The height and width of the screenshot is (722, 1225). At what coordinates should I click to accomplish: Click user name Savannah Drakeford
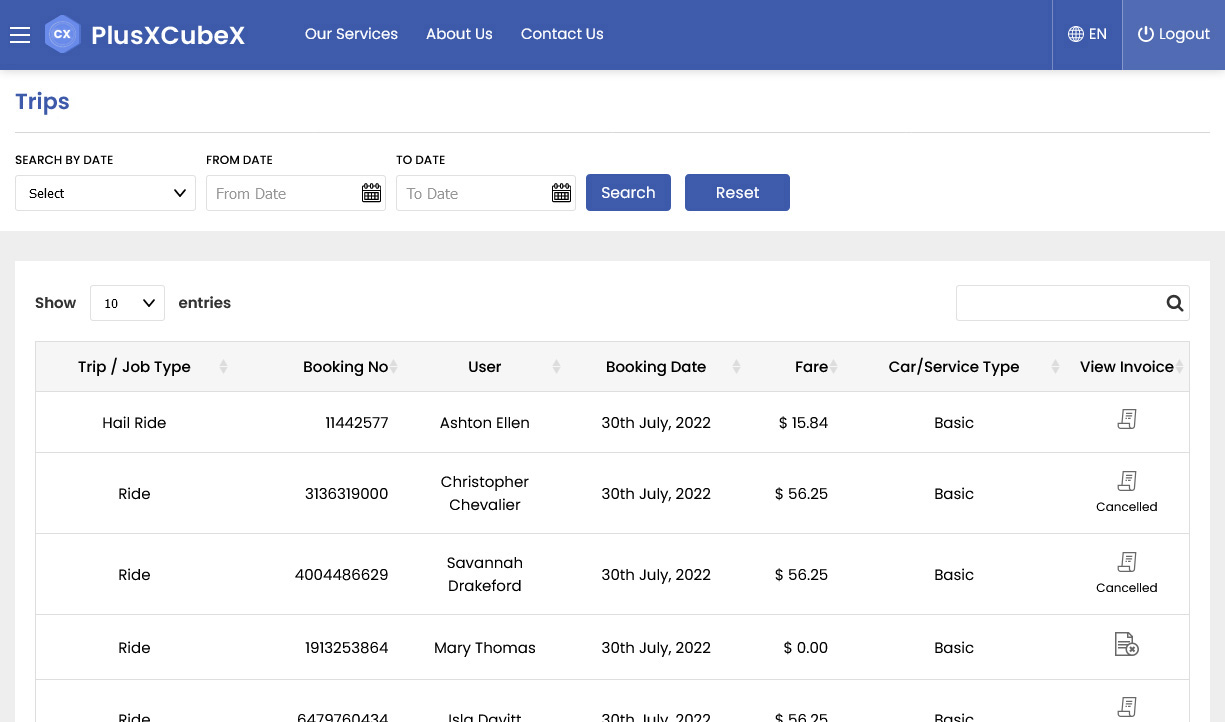click(x=485, y=574)
